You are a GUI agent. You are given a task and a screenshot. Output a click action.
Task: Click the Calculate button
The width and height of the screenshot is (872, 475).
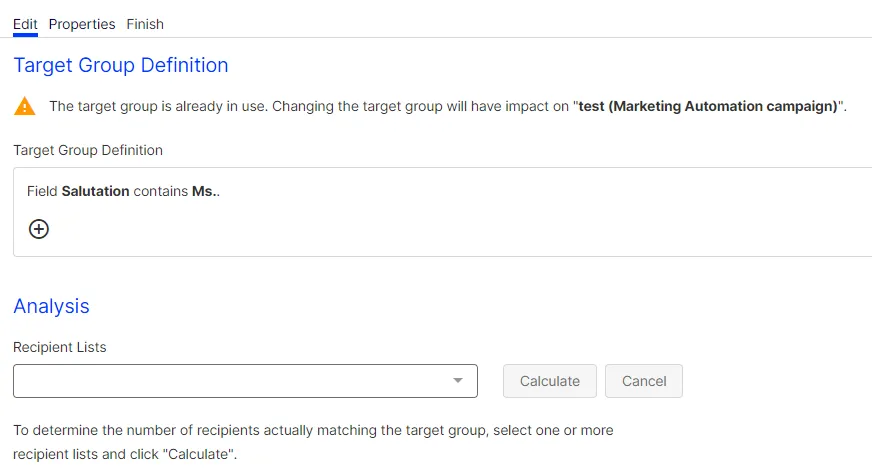[549, 381]
